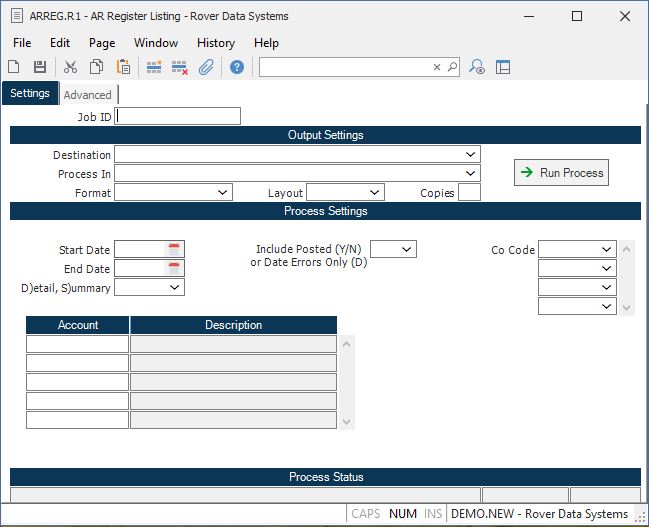Open the History menu
Screen dimensions: 649x527
point(215,43)
